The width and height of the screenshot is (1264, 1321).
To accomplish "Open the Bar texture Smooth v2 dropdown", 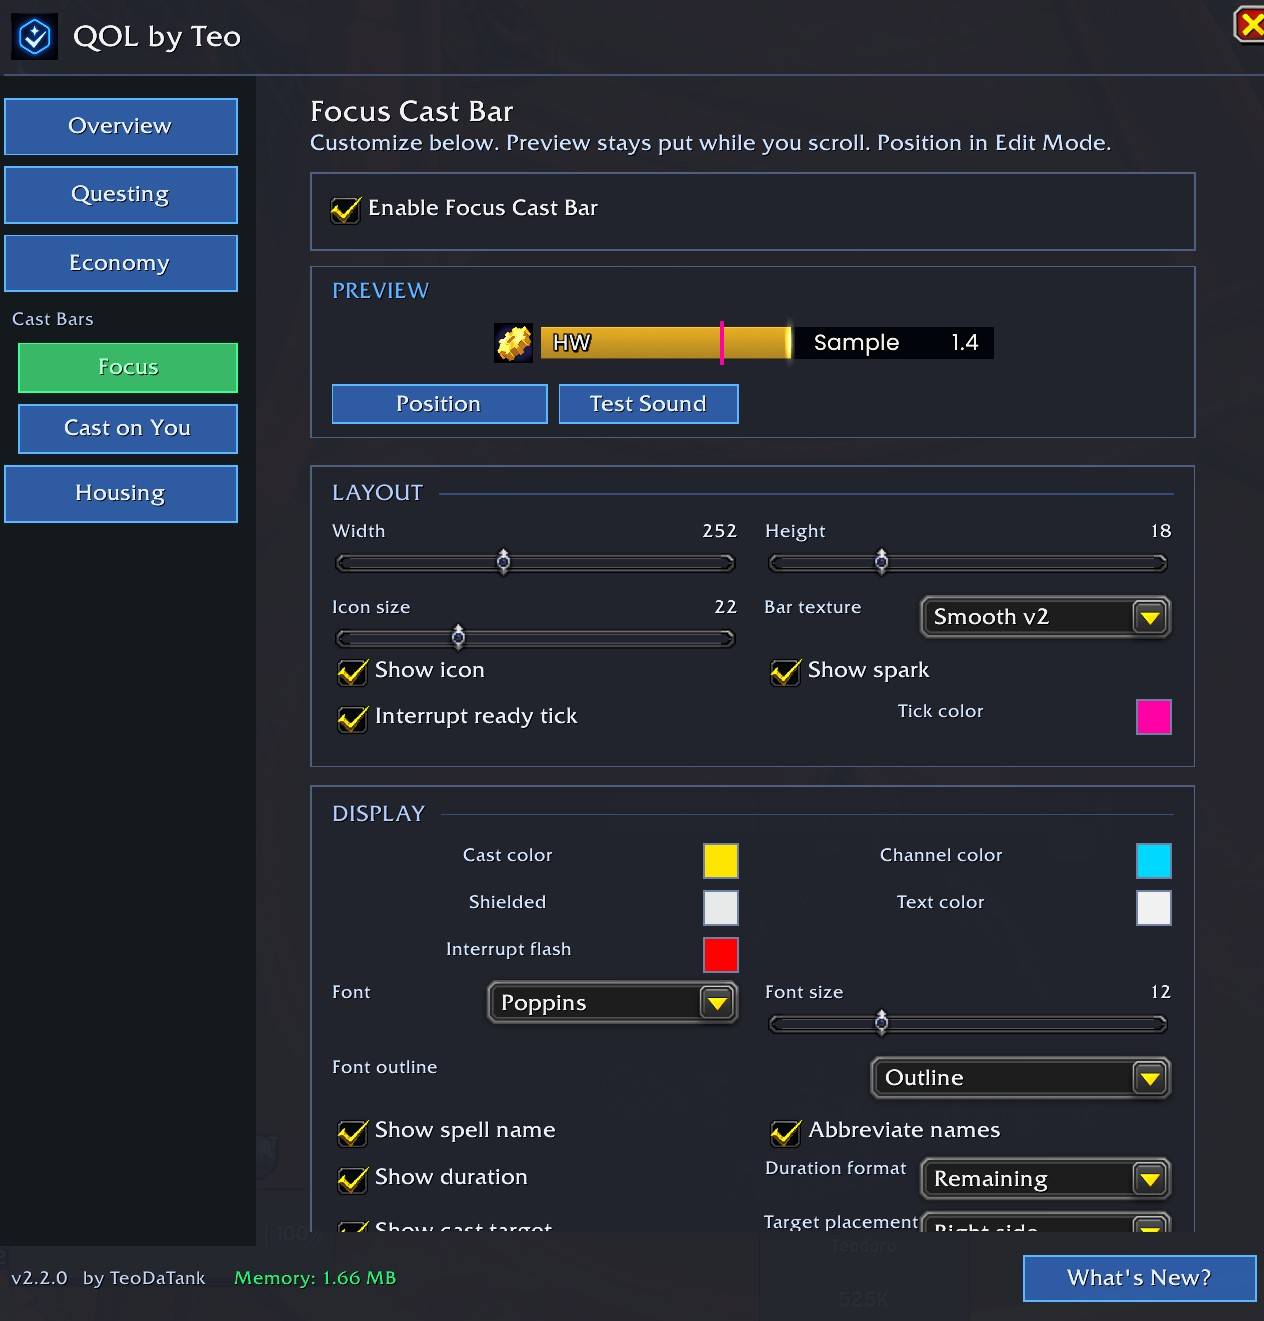I will pyautogui.click(x=1045, y=617).
